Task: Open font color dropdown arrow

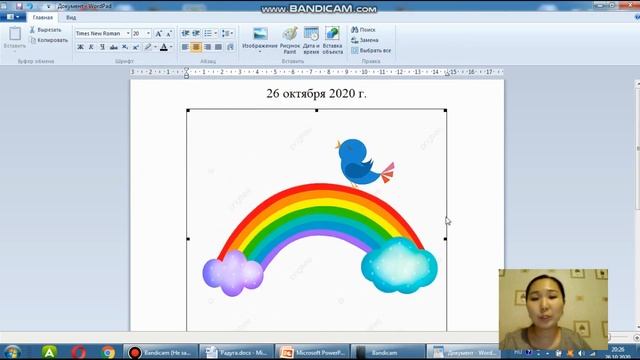Action: tap(171, 47)
